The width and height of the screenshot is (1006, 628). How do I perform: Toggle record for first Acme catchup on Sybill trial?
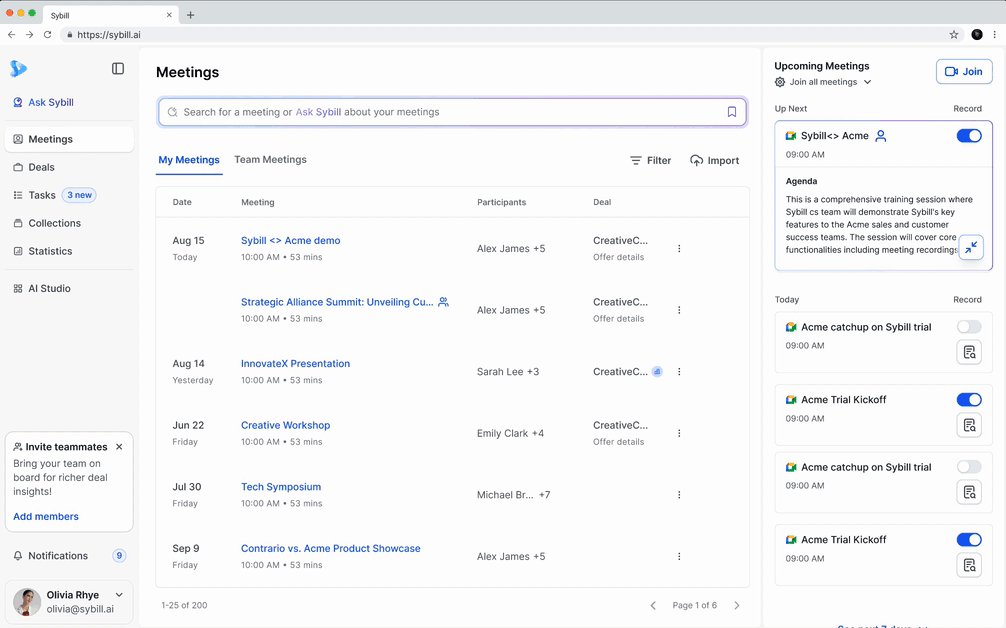coord(969,327)
